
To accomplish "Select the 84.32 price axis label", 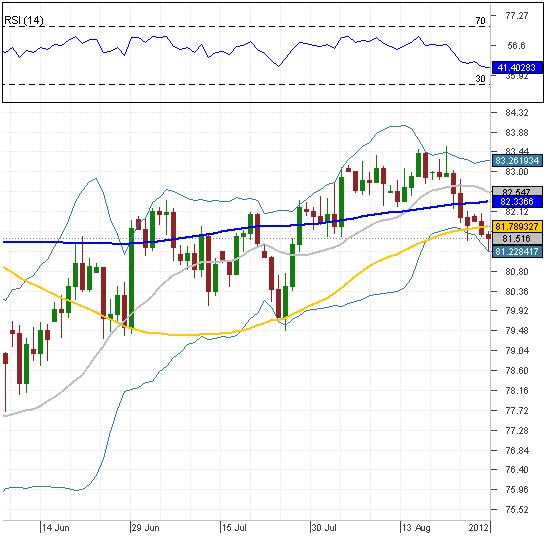I will (517, 113).
